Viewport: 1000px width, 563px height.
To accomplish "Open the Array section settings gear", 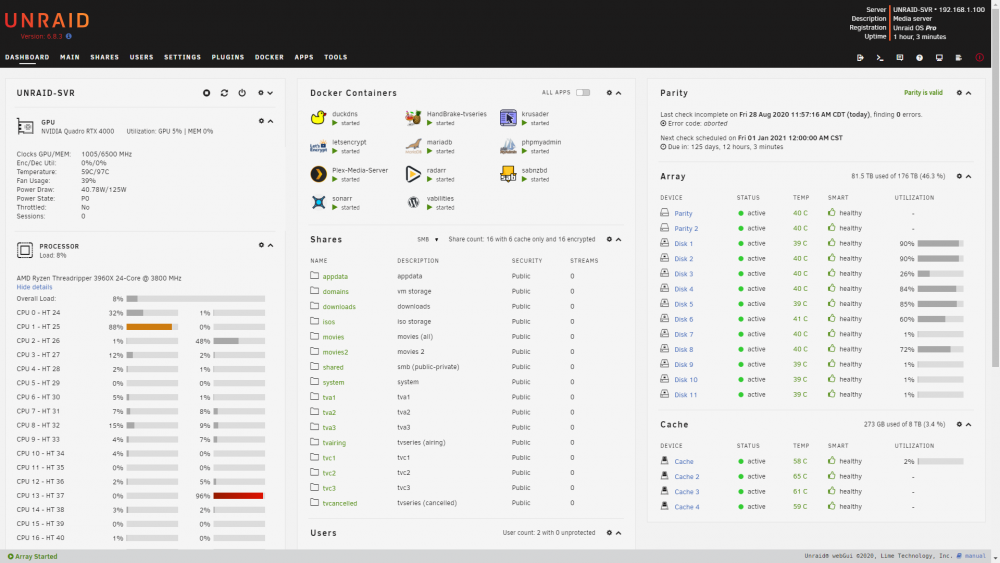I will coord(959,176).
